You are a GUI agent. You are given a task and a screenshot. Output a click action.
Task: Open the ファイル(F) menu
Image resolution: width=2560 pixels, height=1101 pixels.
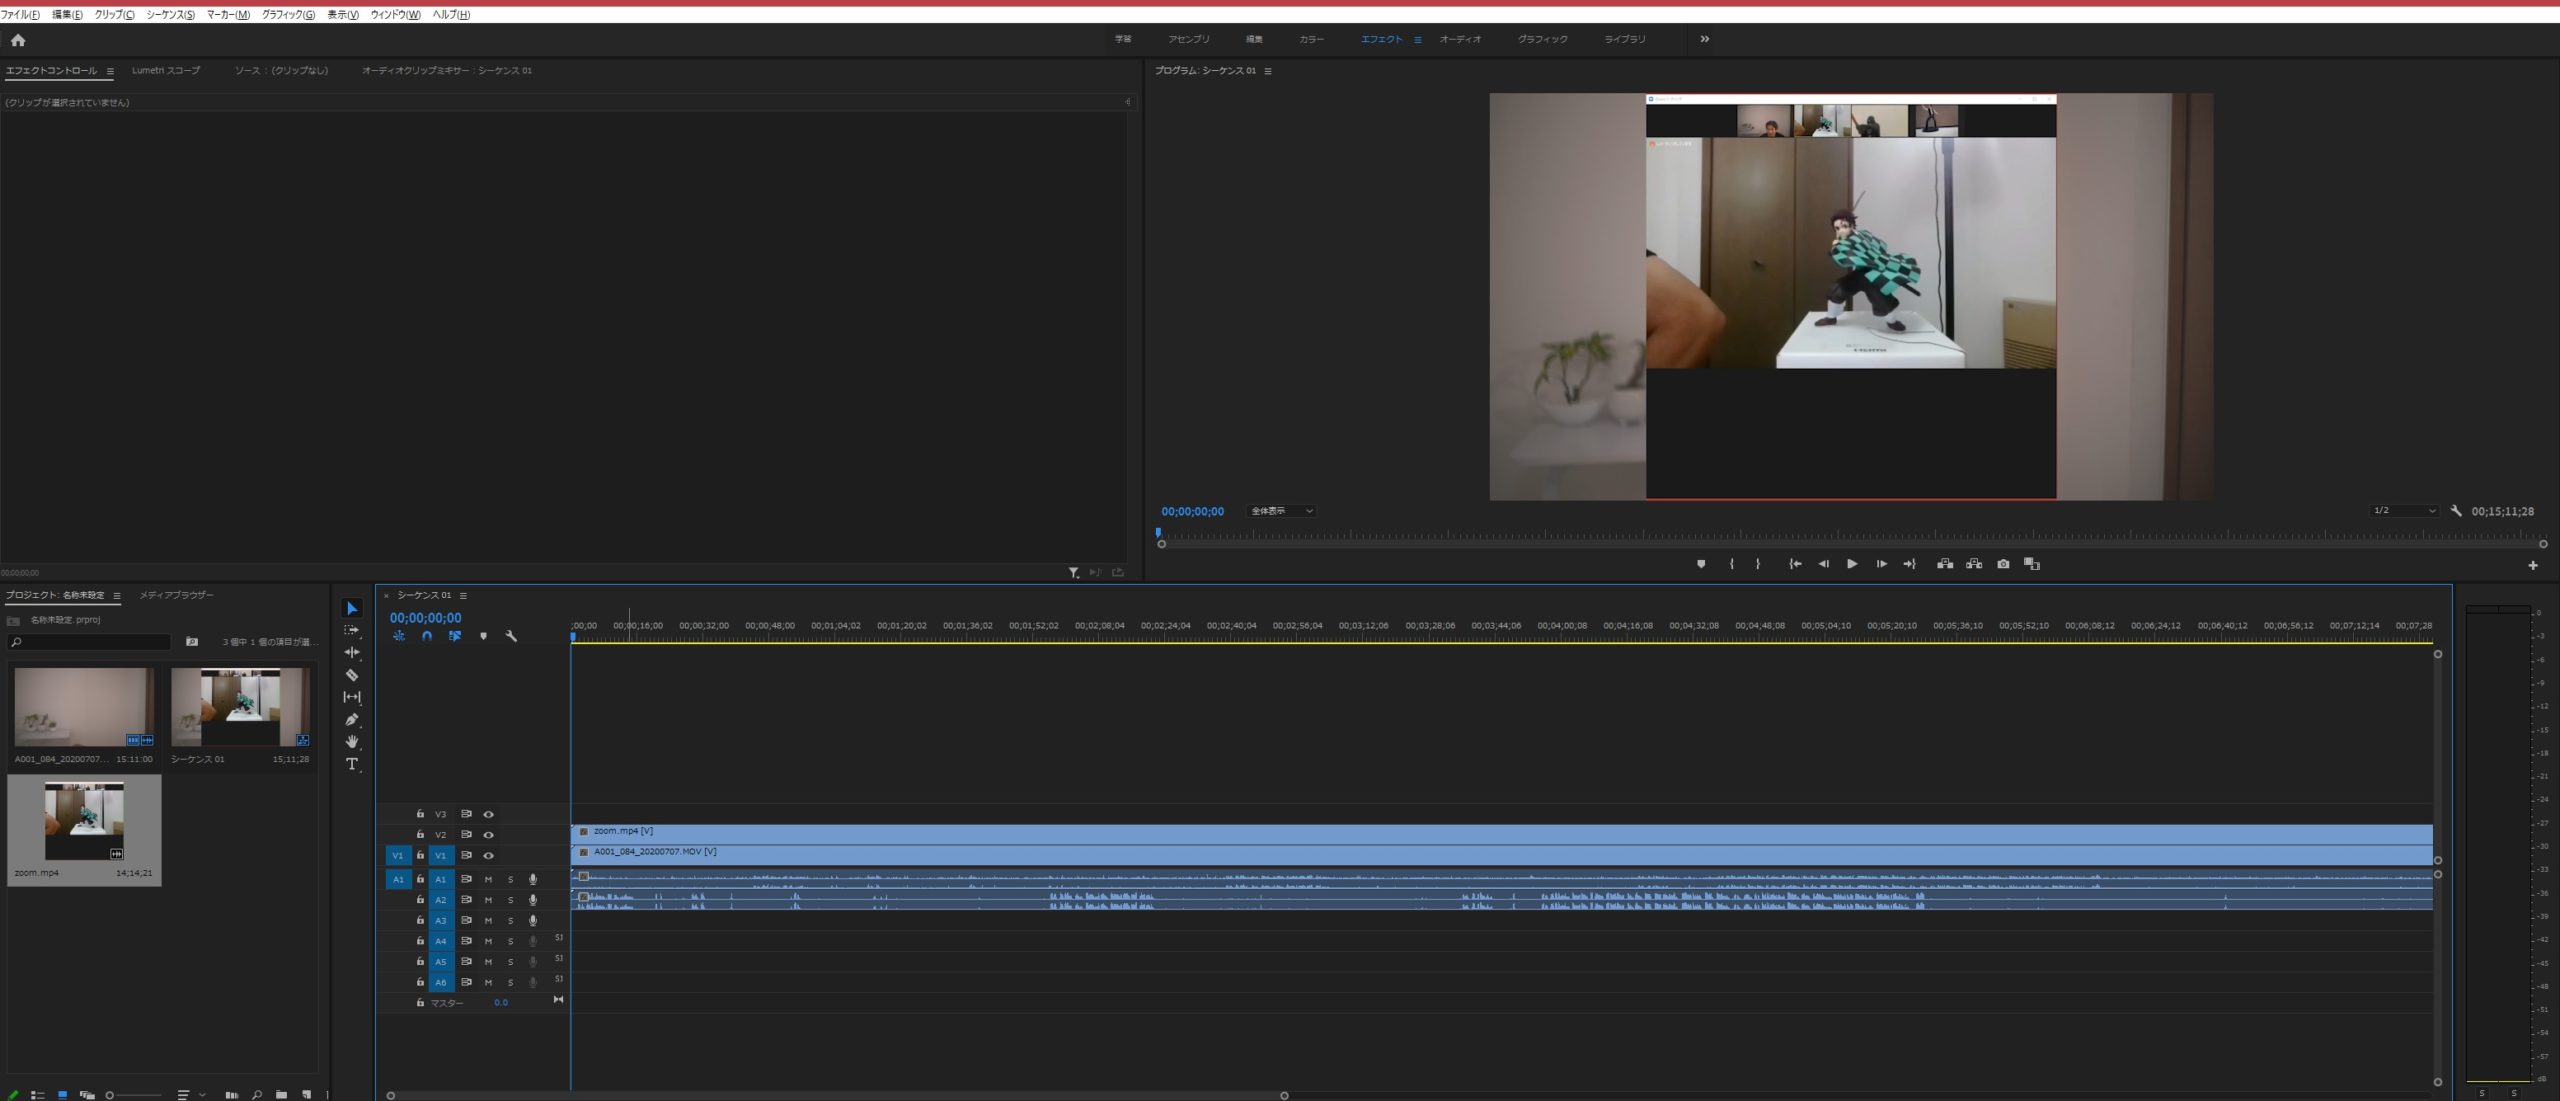point(20,15)
